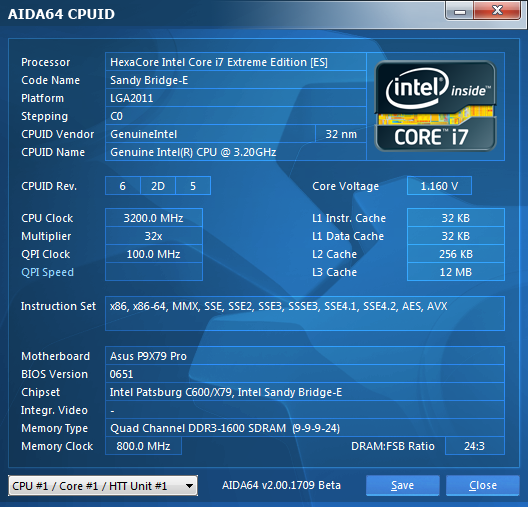The height and width of the screenshot is (507, 528).
Task: Select the Asus P9X79 Pro motherboard field
Action: (x=305, y=356)
